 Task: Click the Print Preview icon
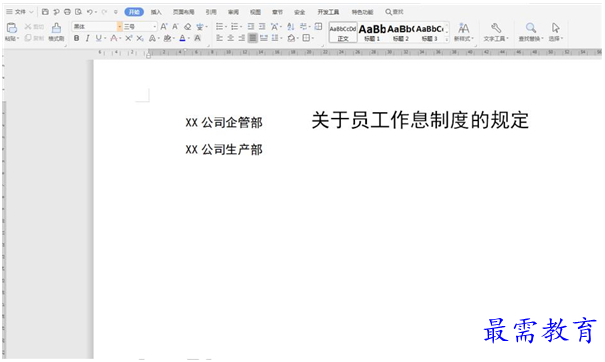tap(78, 12)
